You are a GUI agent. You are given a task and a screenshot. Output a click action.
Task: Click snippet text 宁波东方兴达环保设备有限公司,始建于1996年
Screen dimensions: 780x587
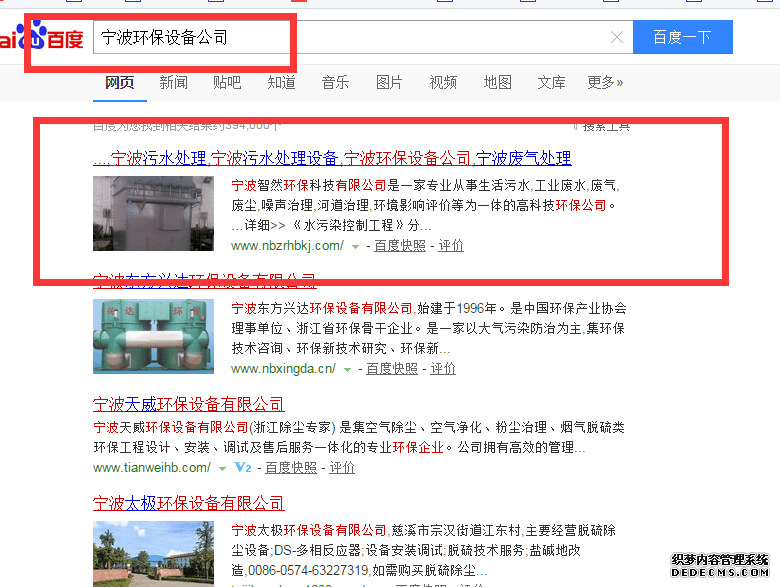[364, 308]
